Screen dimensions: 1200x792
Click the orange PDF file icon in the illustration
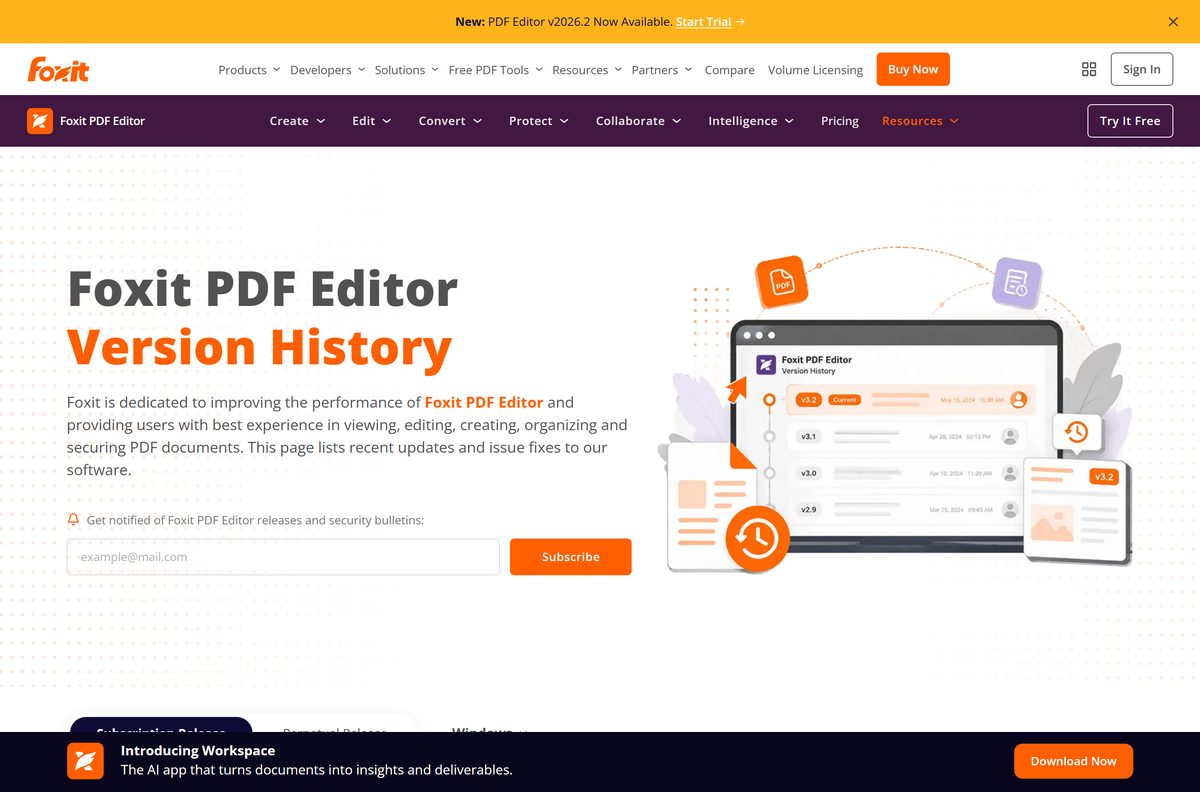[781, 281]
